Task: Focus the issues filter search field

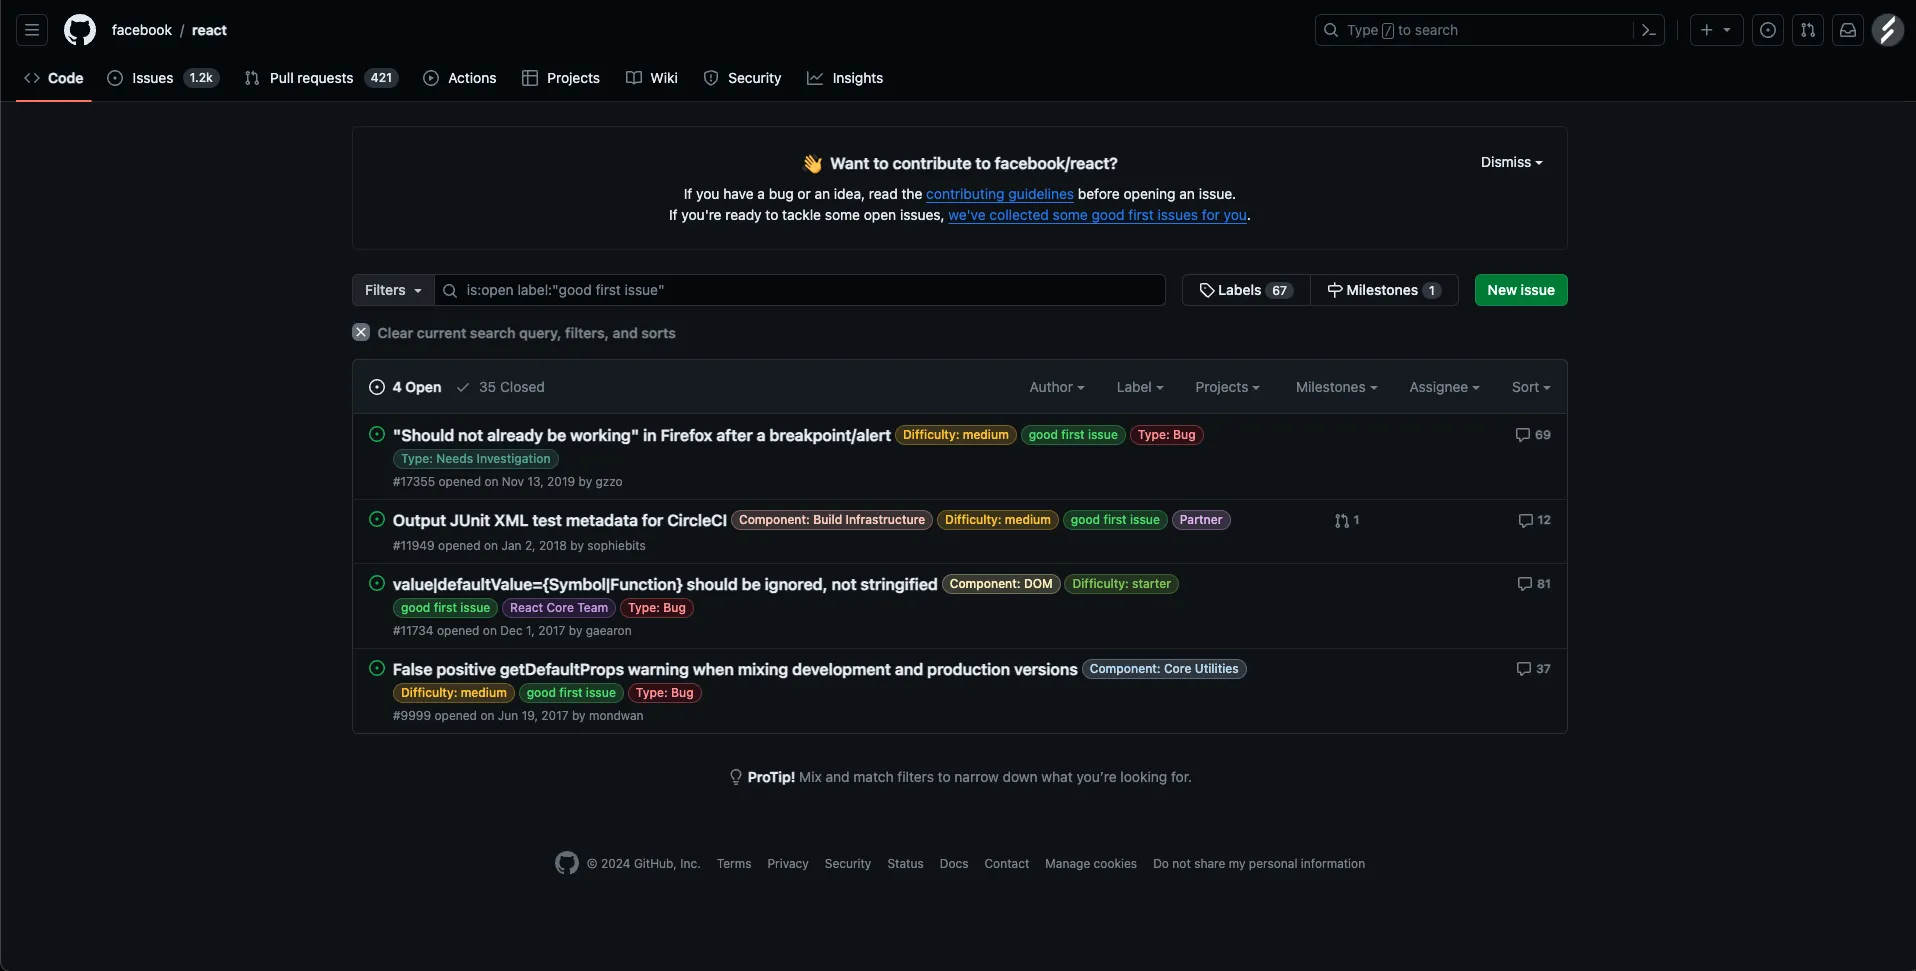Action: click(800, 290)
